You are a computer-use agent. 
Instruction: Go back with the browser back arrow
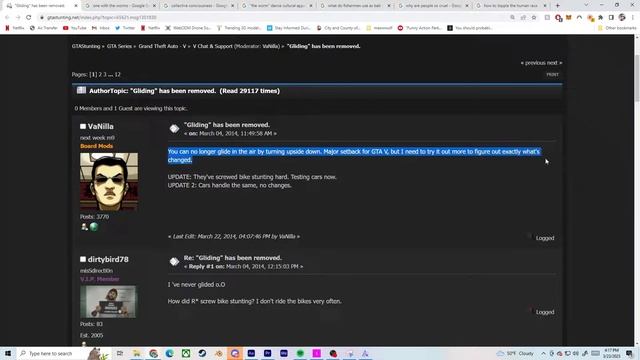click(x=7, y=18)
